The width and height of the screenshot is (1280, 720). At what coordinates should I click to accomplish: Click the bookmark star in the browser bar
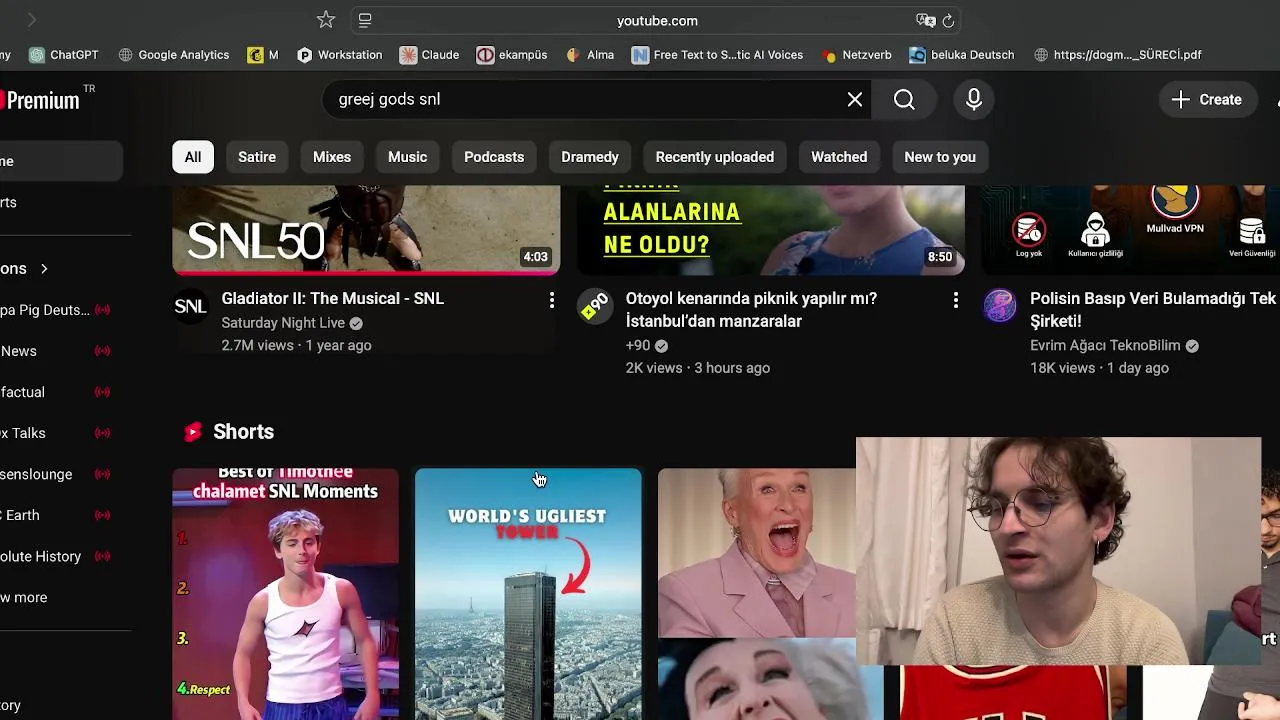tap(326, 20)
